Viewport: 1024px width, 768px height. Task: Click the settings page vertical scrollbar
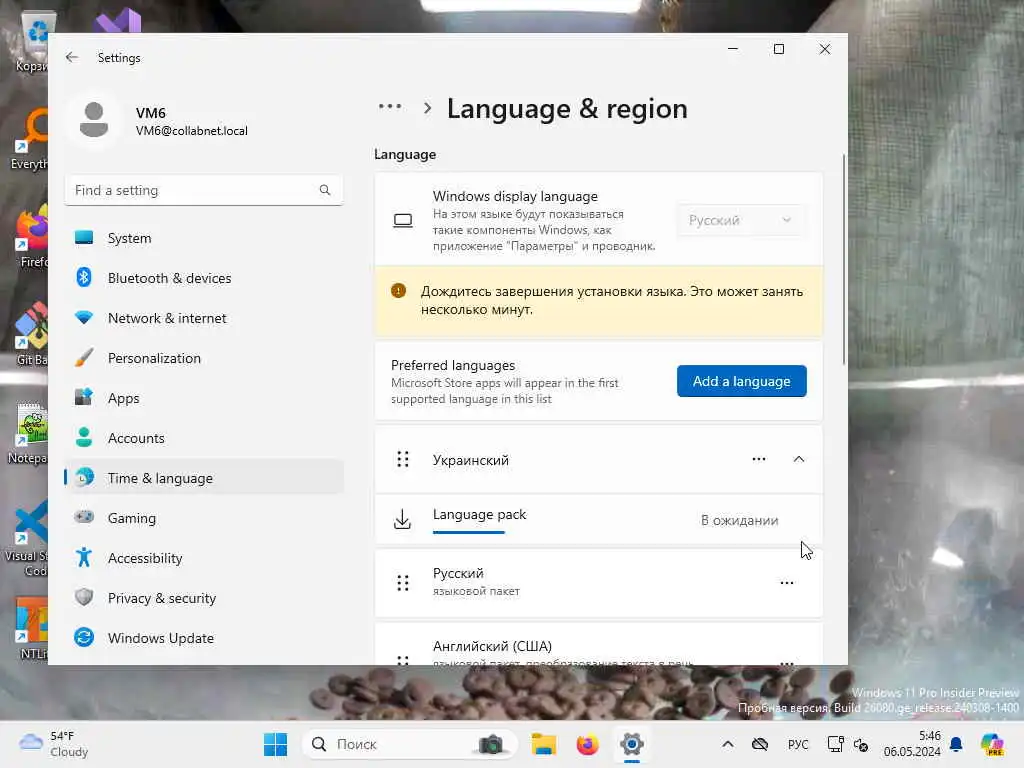[844, 260]
